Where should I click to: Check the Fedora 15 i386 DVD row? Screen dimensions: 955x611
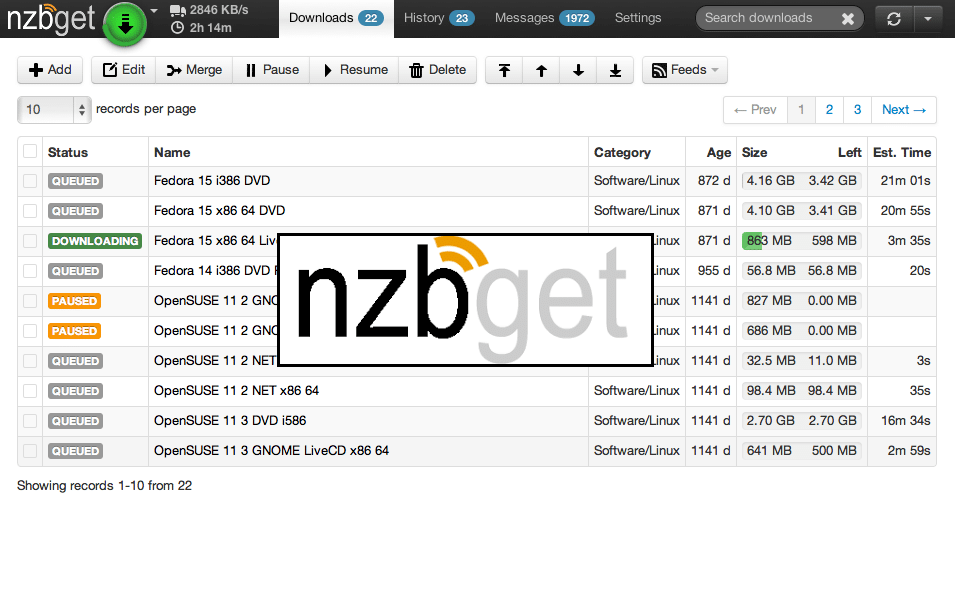30,181
